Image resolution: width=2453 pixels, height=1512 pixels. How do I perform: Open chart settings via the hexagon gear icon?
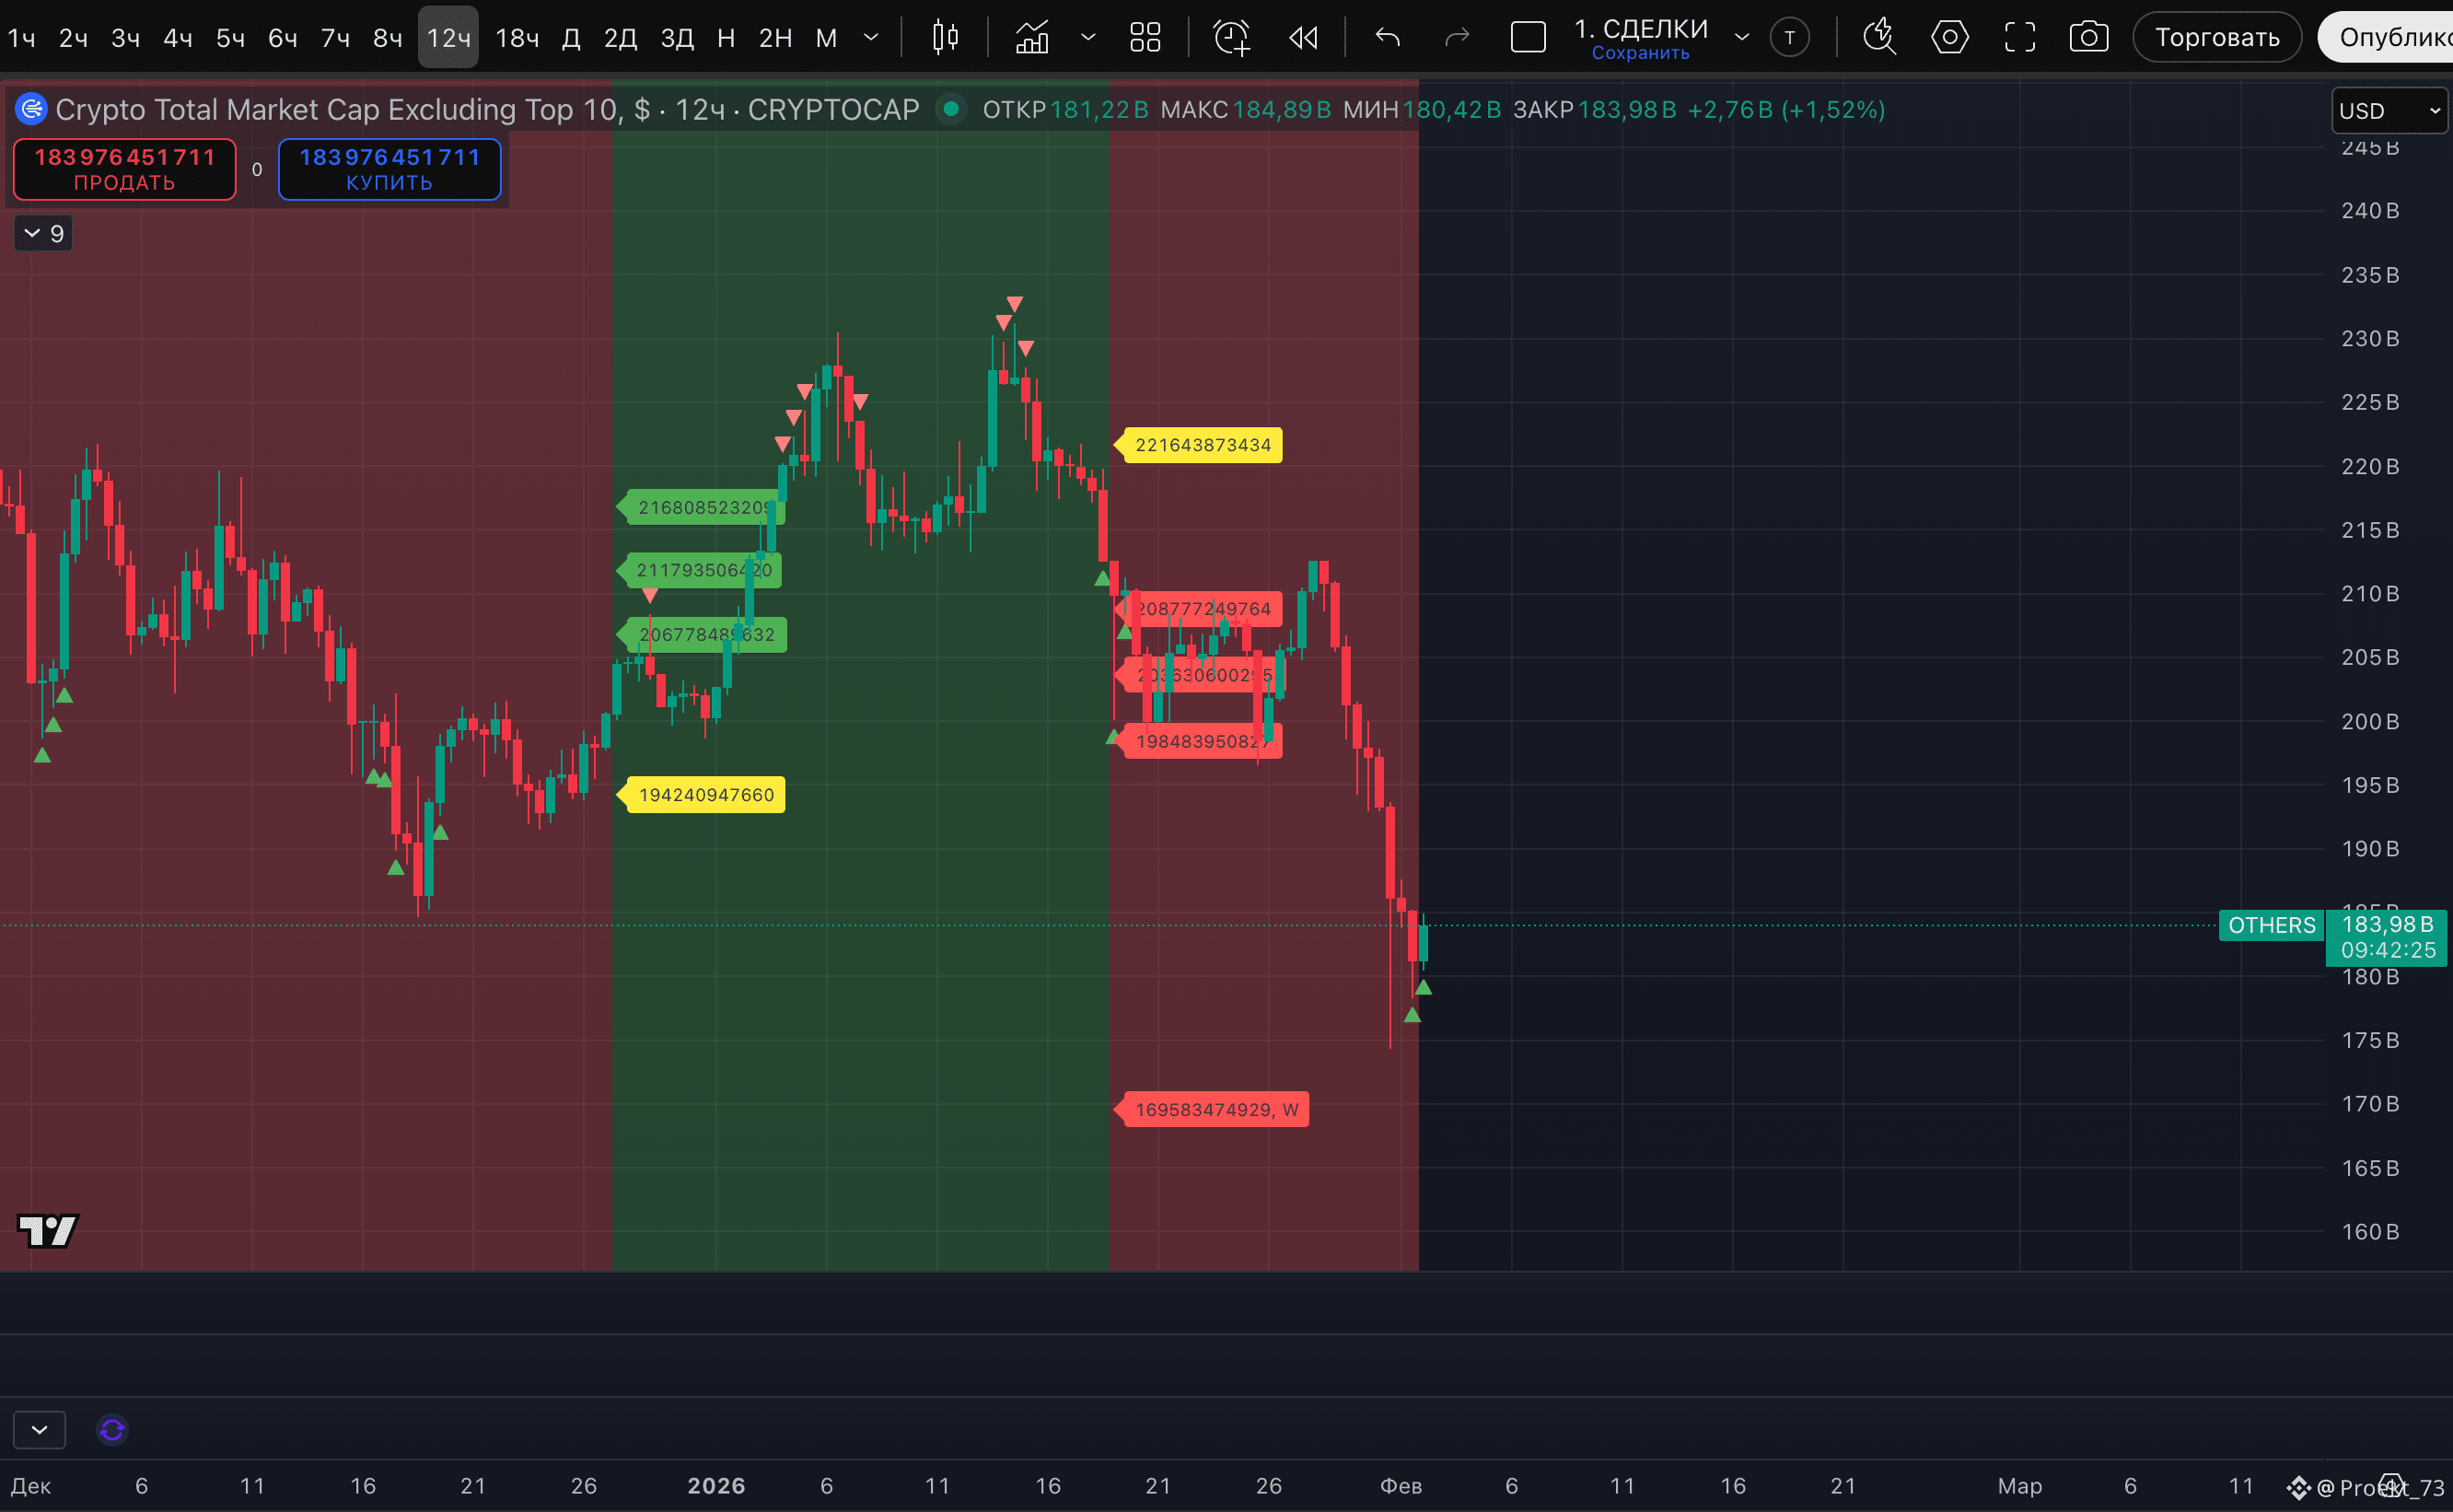(x=1949, y=38)
